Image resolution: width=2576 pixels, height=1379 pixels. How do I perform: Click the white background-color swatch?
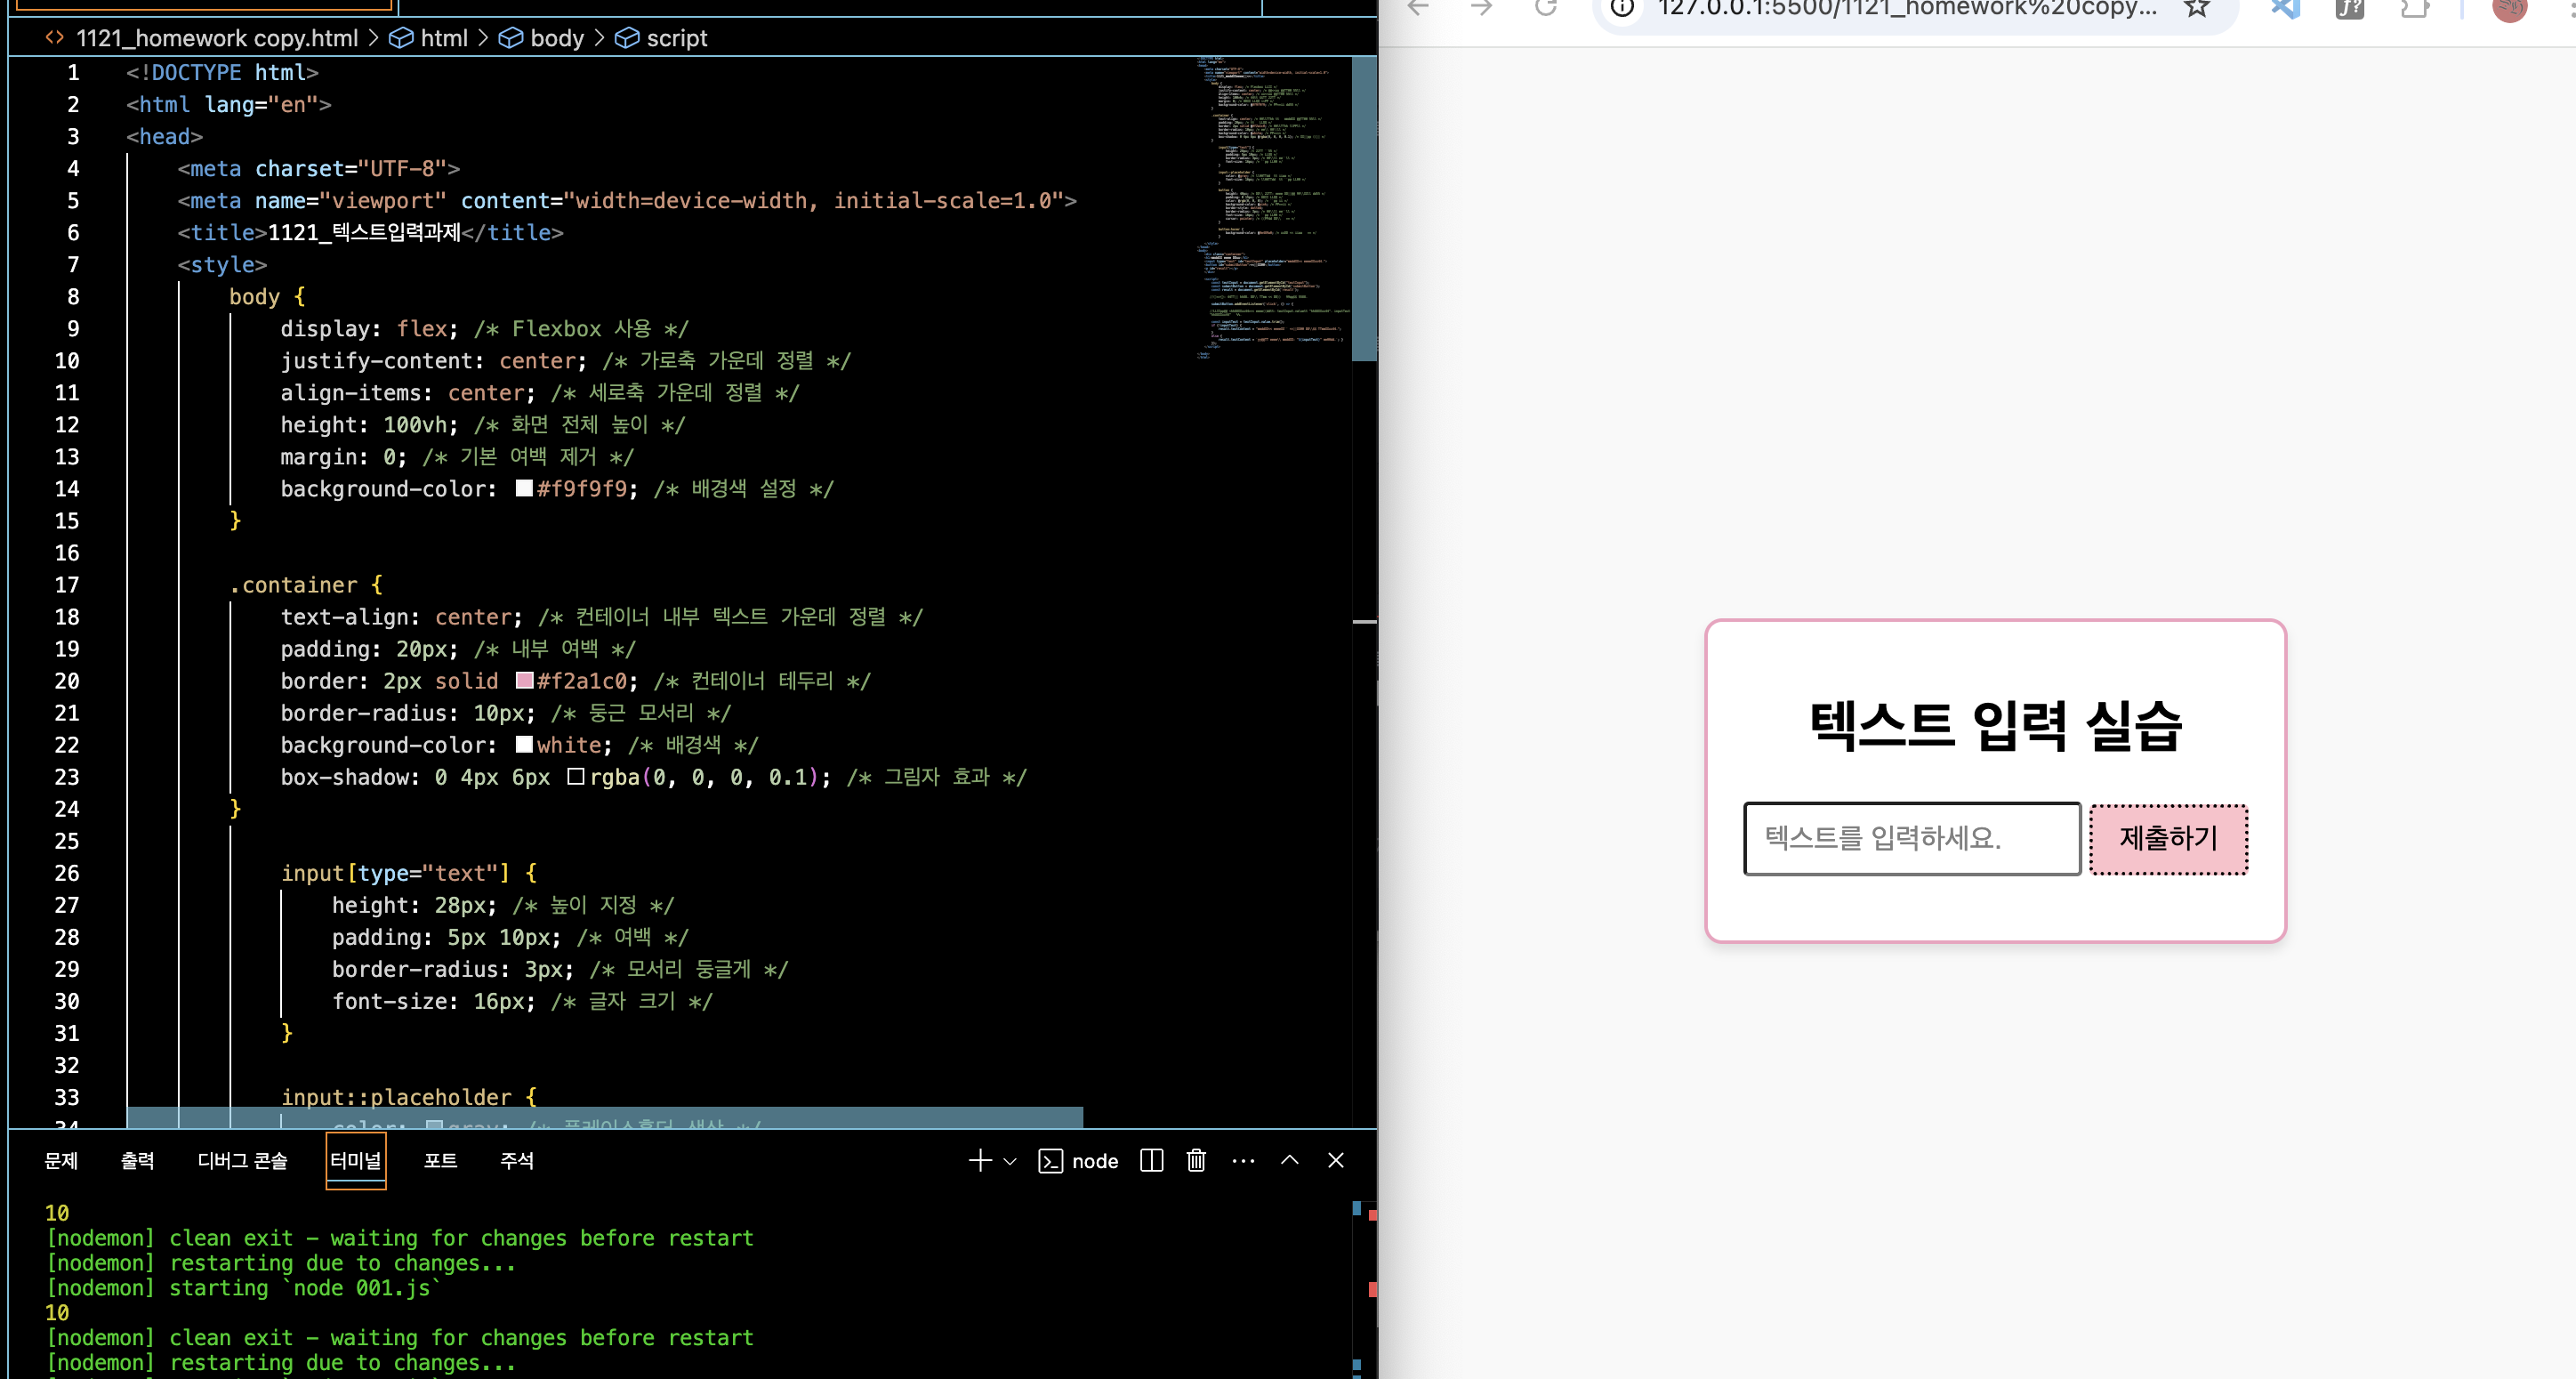click(x=524, y=745)
